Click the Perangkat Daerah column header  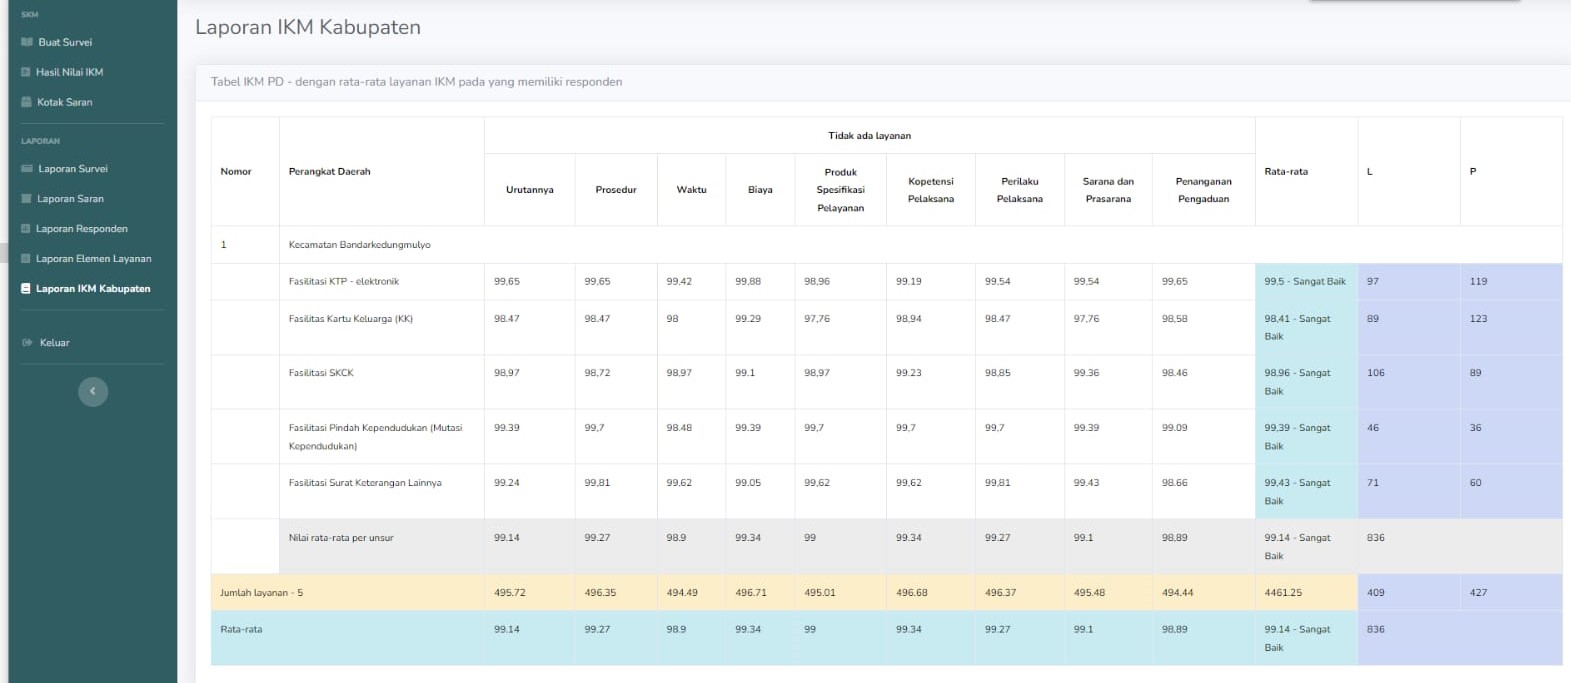pyautogui.click(x=329, y=172)
